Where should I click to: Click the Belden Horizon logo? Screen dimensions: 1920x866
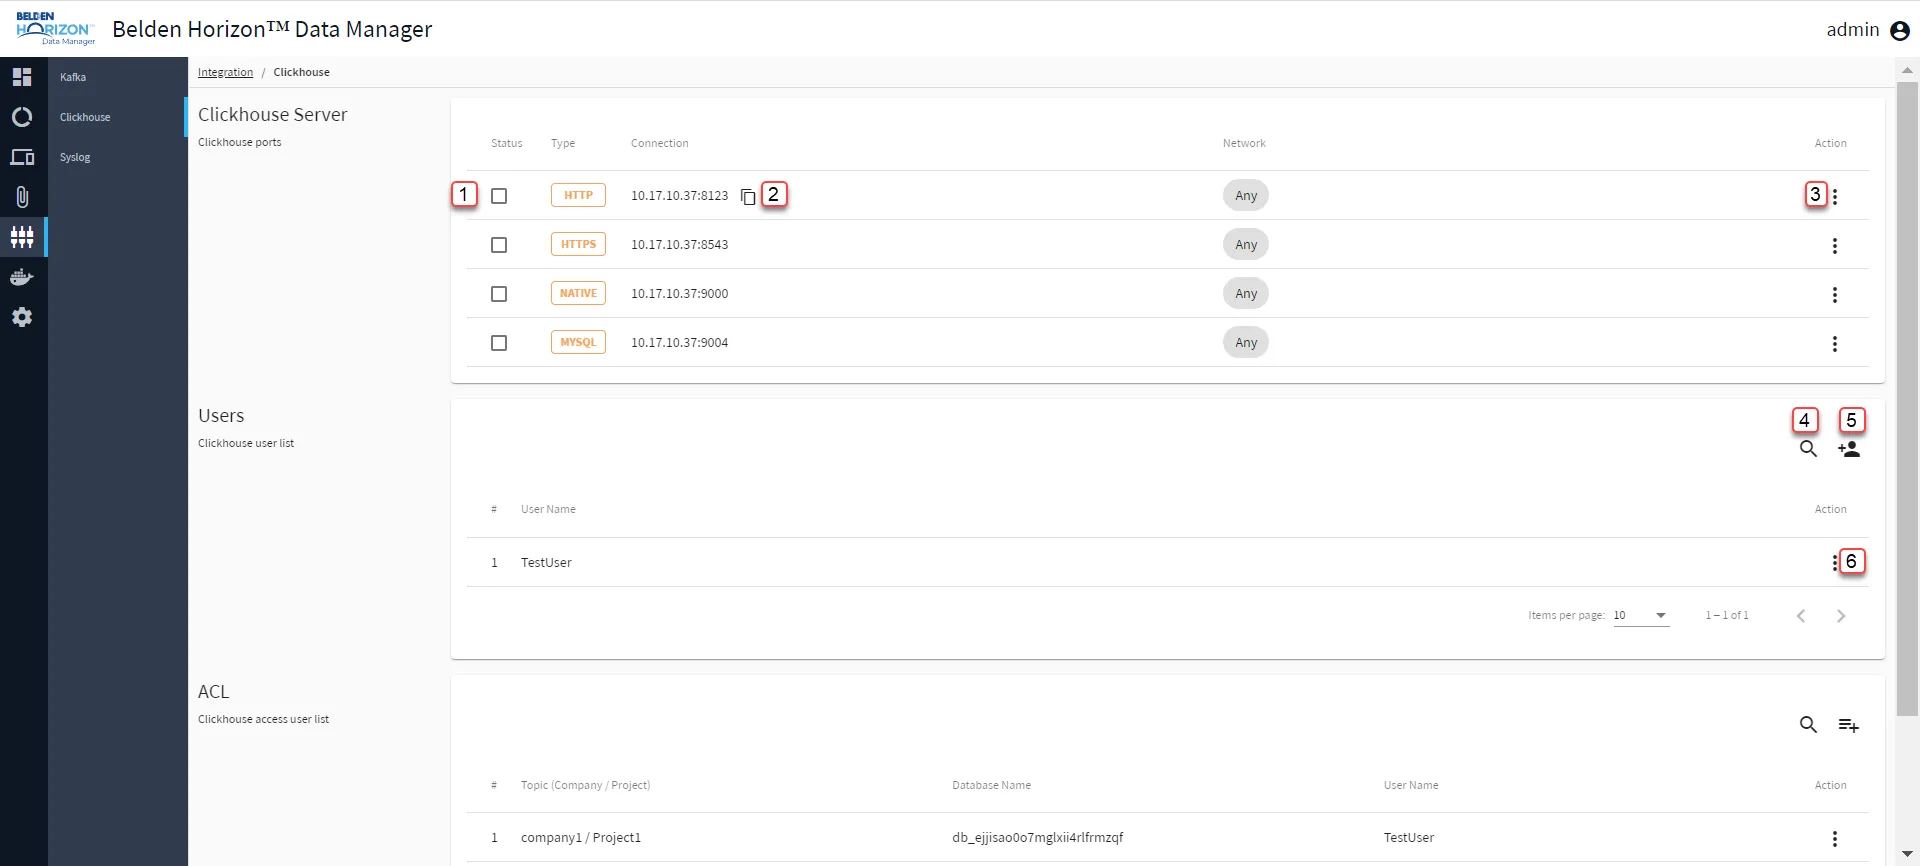[56, 29]
